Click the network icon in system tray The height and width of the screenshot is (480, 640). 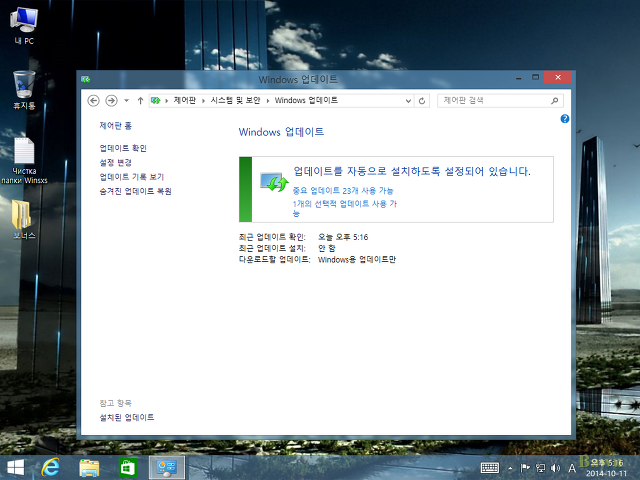point(540,468)
